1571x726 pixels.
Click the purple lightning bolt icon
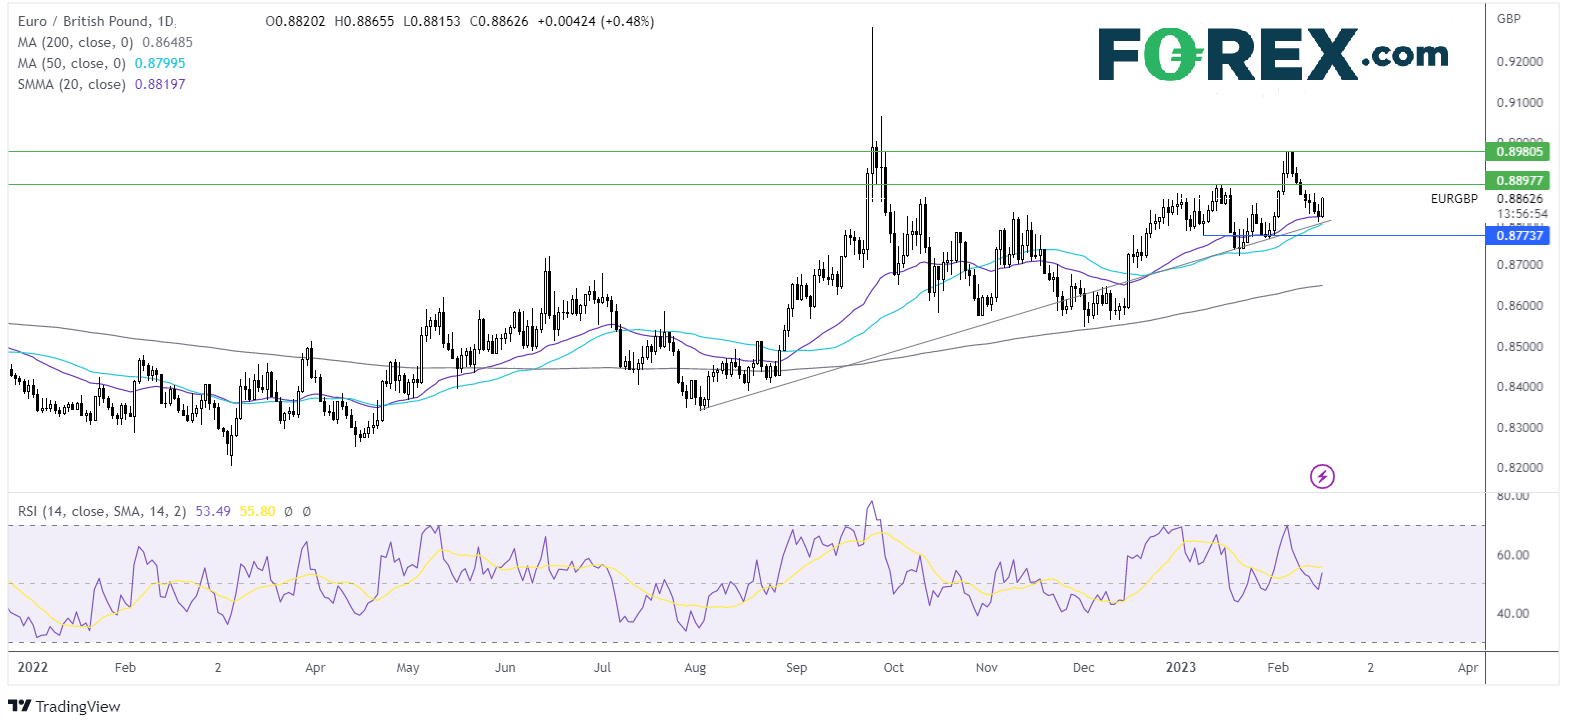[1322, 476]
